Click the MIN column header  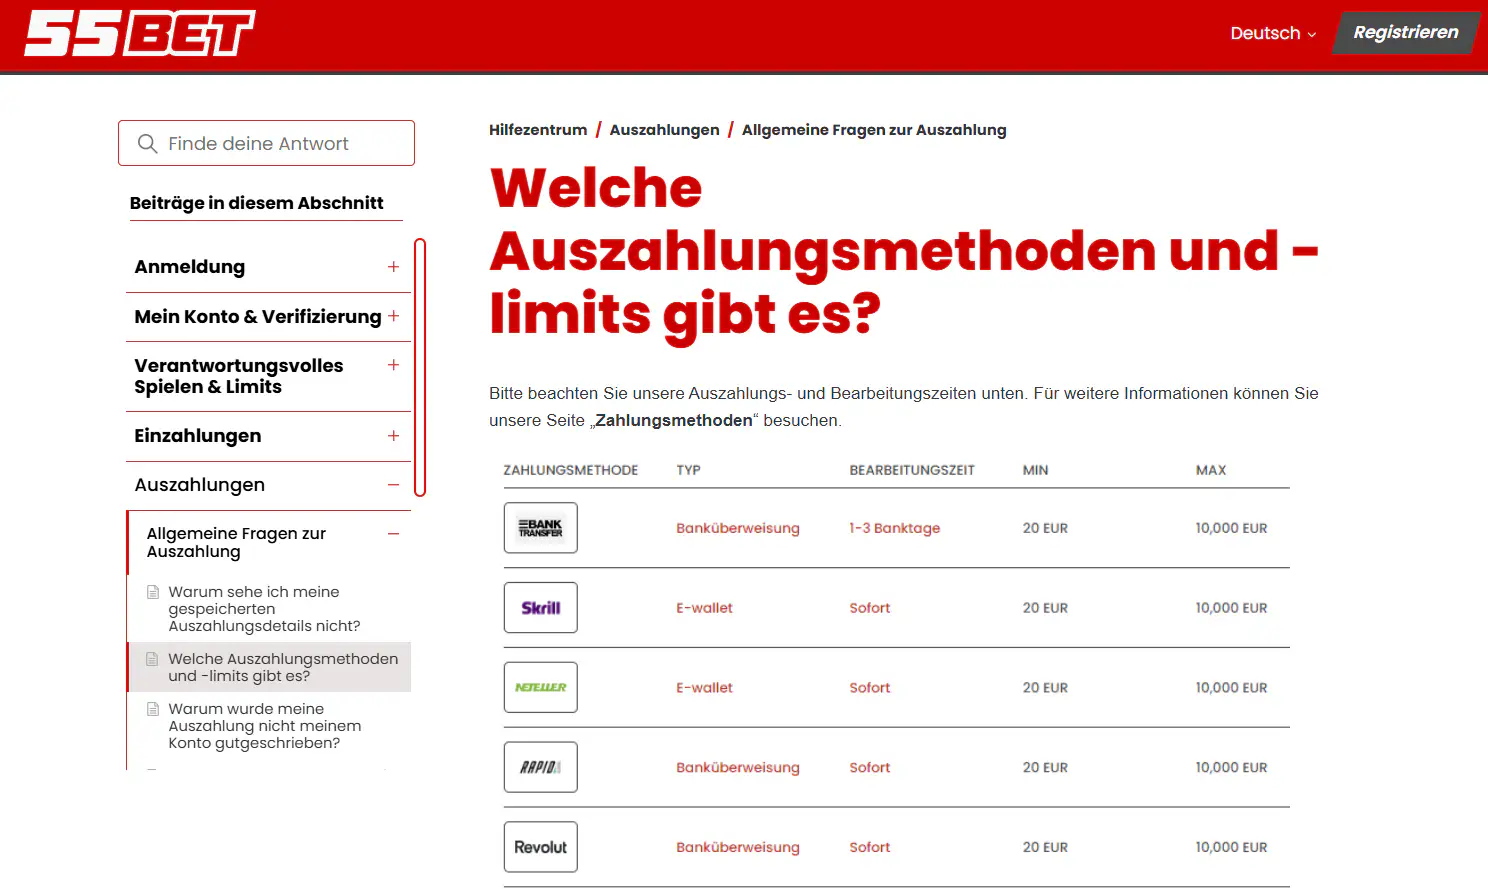[1036, 470]
